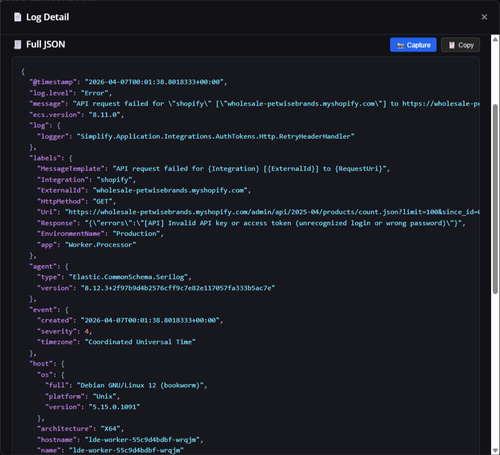Viewport: 500px width, 455px height.
Task: Click the vertical scrollbar thumb
Action: click(x=495, y=199)
